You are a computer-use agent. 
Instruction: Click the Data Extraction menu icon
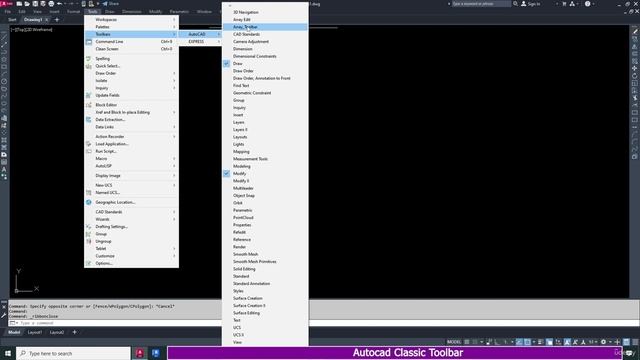(x=89, y=120)
